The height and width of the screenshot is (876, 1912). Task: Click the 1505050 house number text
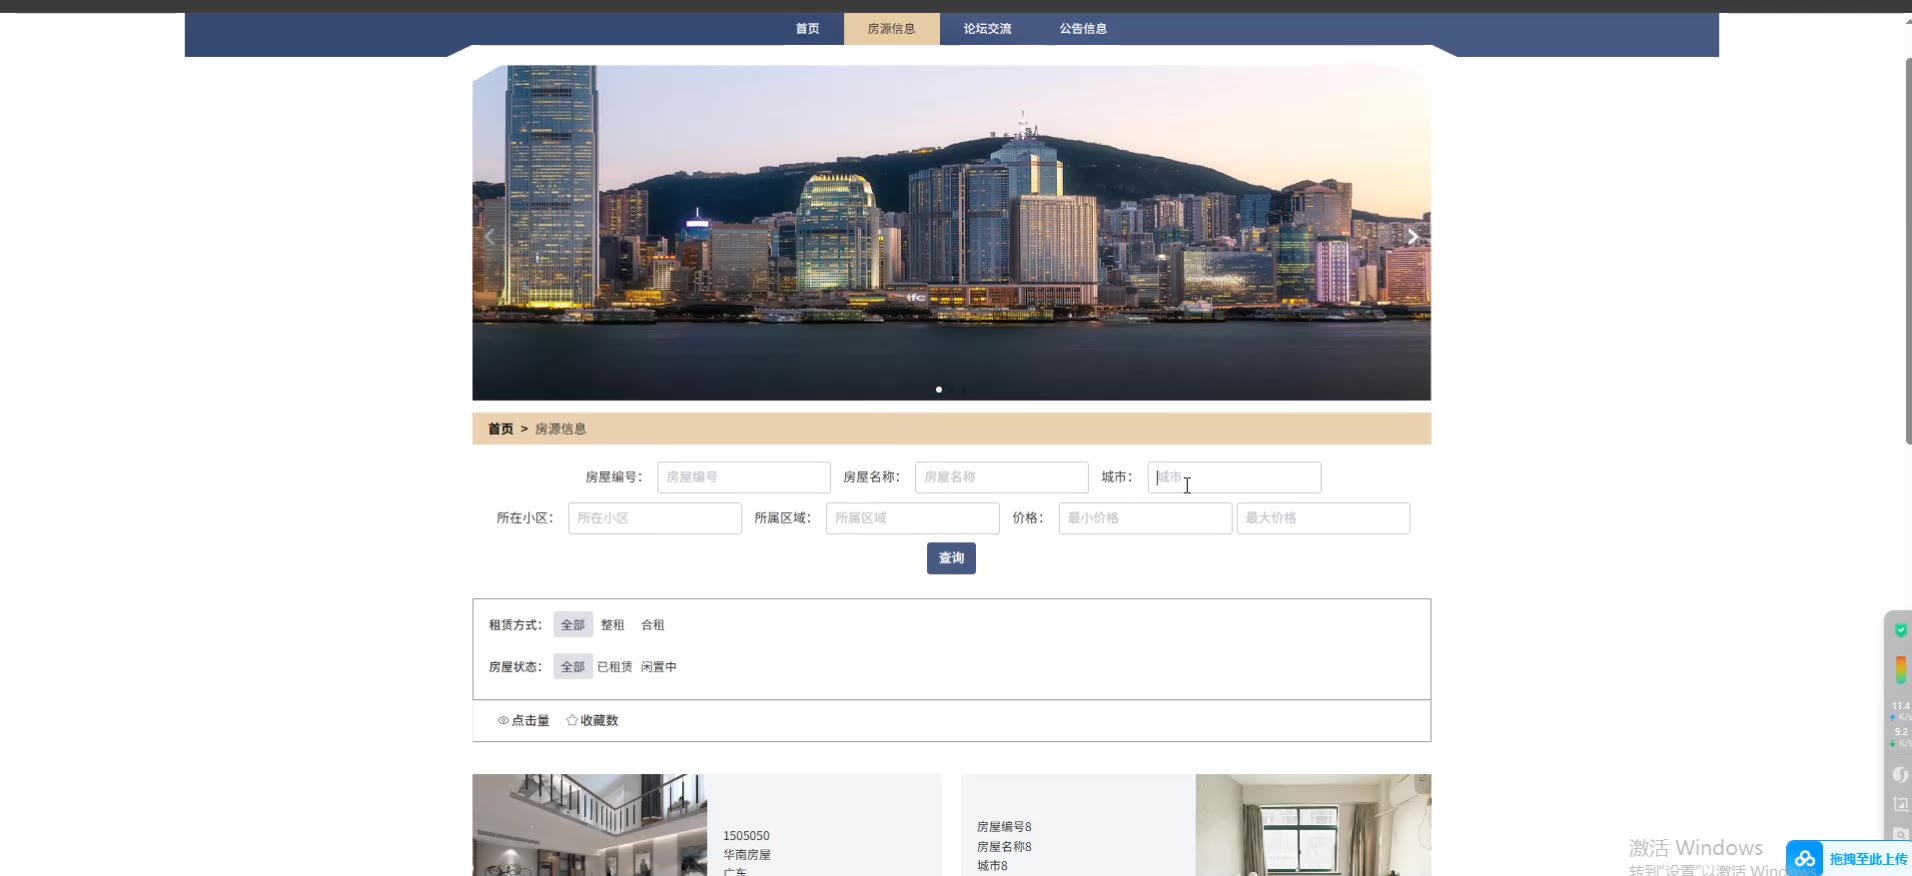746,836
